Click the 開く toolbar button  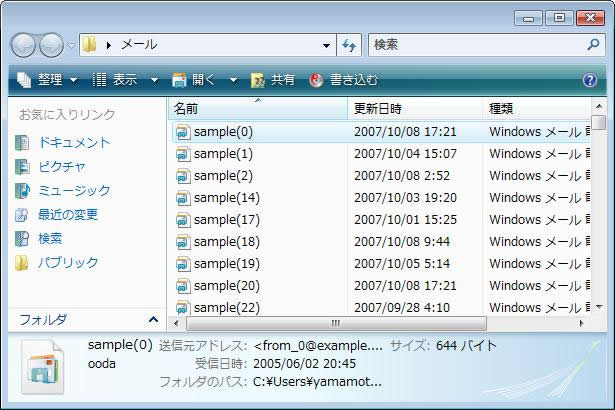pos(193,80)
